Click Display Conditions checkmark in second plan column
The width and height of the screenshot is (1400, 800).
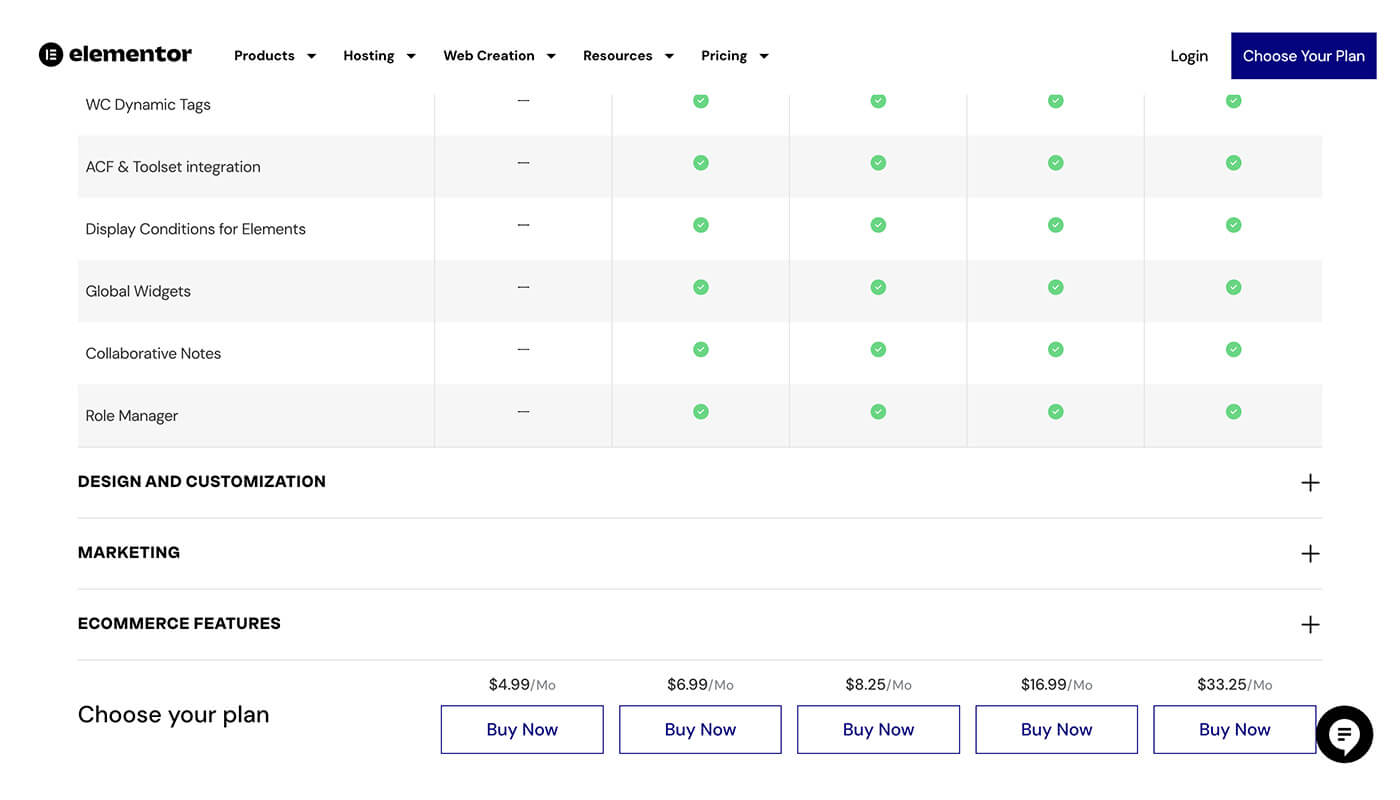click(x=701, y=225)
